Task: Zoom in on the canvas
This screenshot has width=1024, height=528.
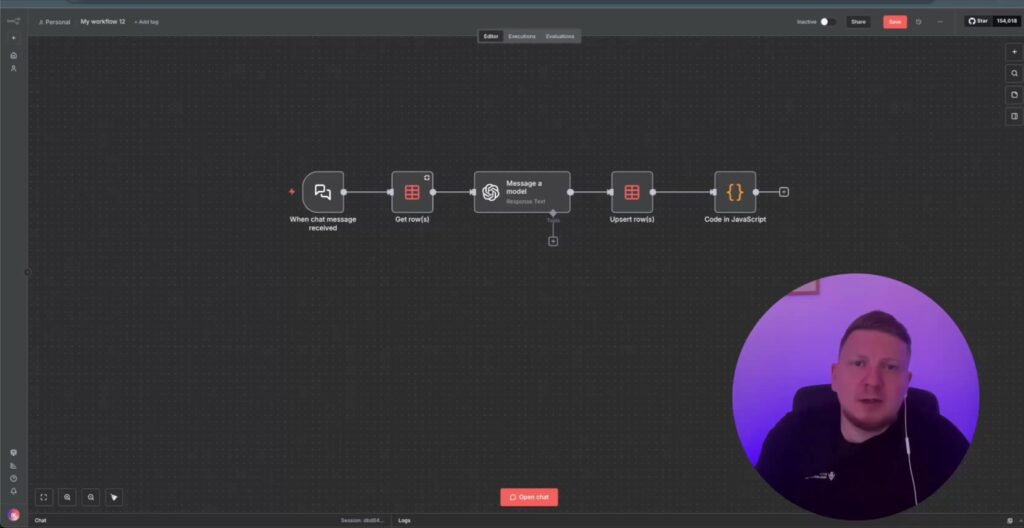Action: [x=67, y=497]
